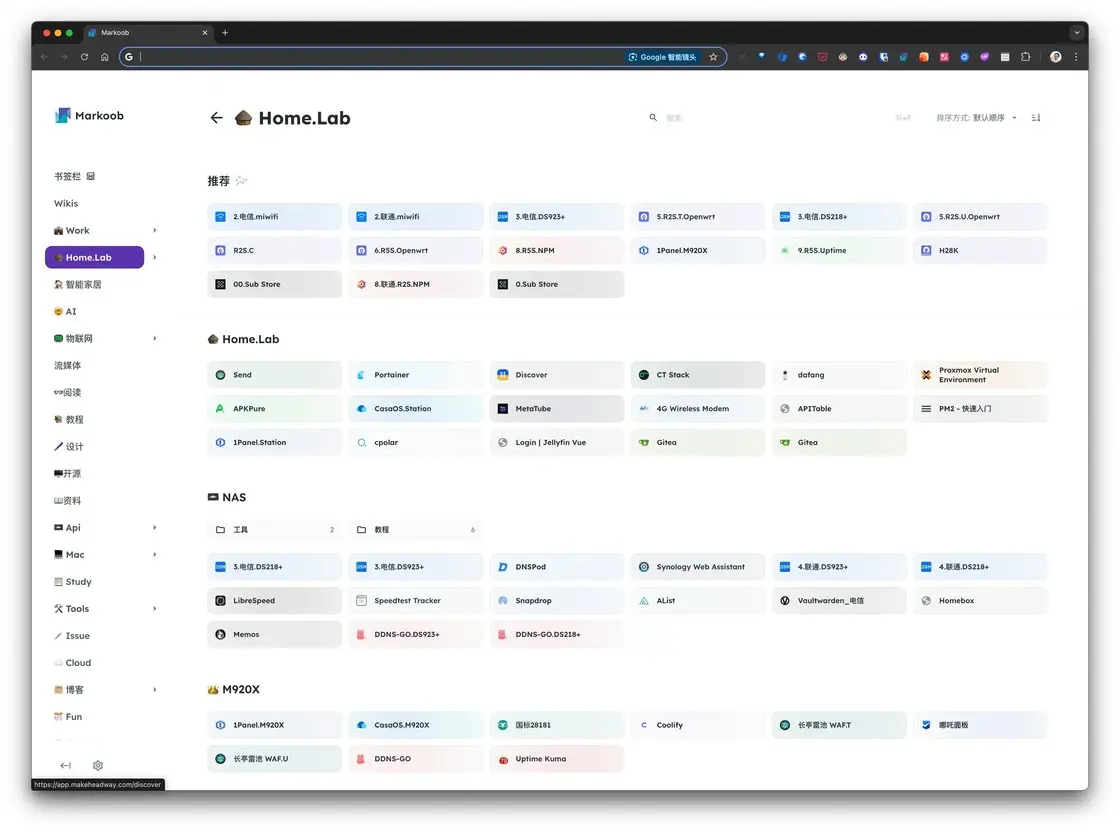Open the sort order dropdown
This screenshot has height=832, width=1120.
pyautogui.click(x=976, y=118)
